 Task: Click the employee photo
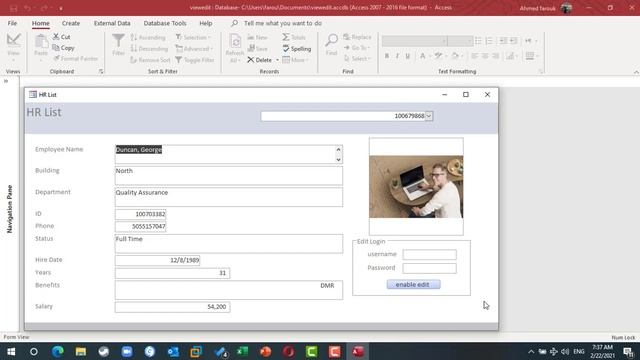pos(416,187)
